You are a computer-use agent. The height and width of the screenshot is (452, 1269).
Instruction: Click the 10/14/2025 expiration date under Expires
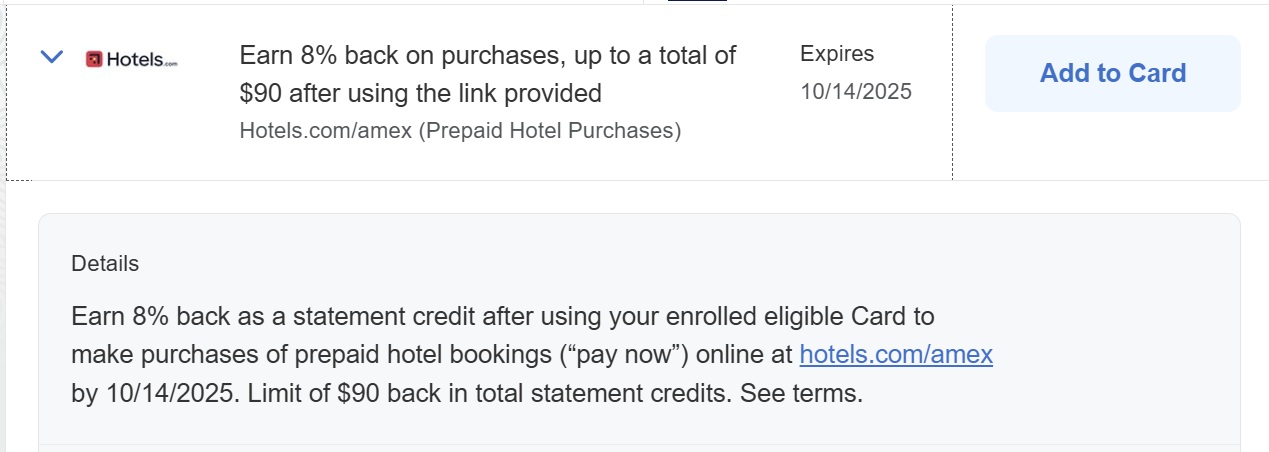click(x=856, y=92)
